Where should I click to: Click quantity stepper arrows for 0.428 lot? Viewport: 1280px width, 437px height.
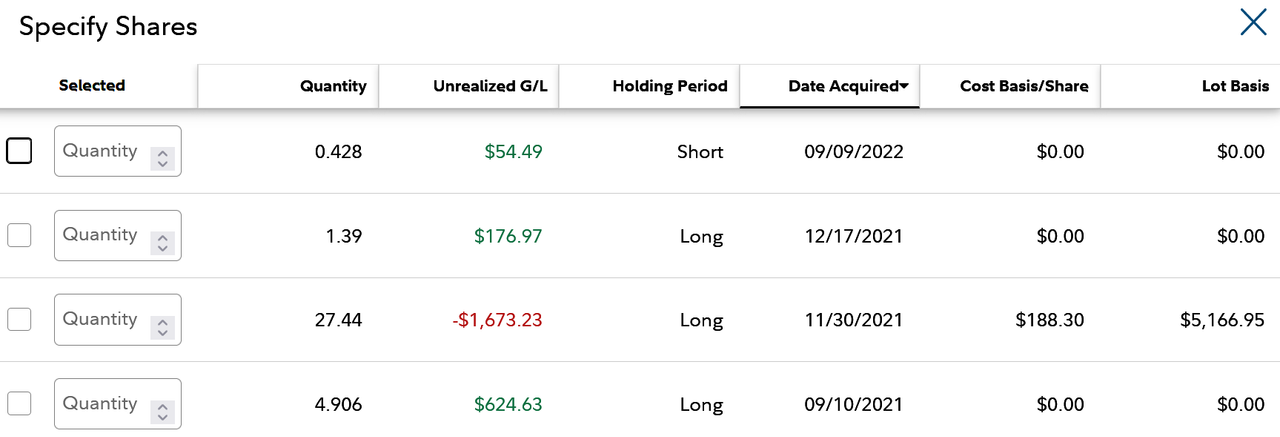pyautogui.click(x=162, y=158)
